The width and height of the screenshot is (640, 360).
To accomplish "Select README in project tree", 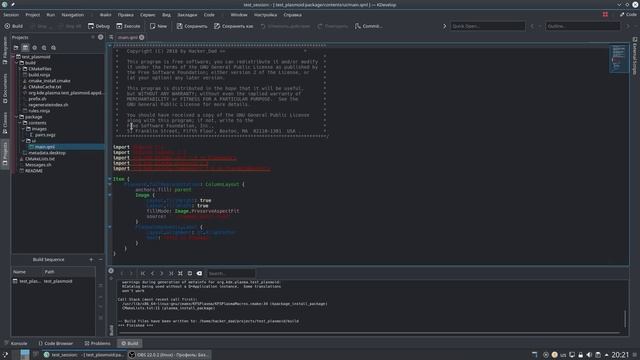I will 33,171.
